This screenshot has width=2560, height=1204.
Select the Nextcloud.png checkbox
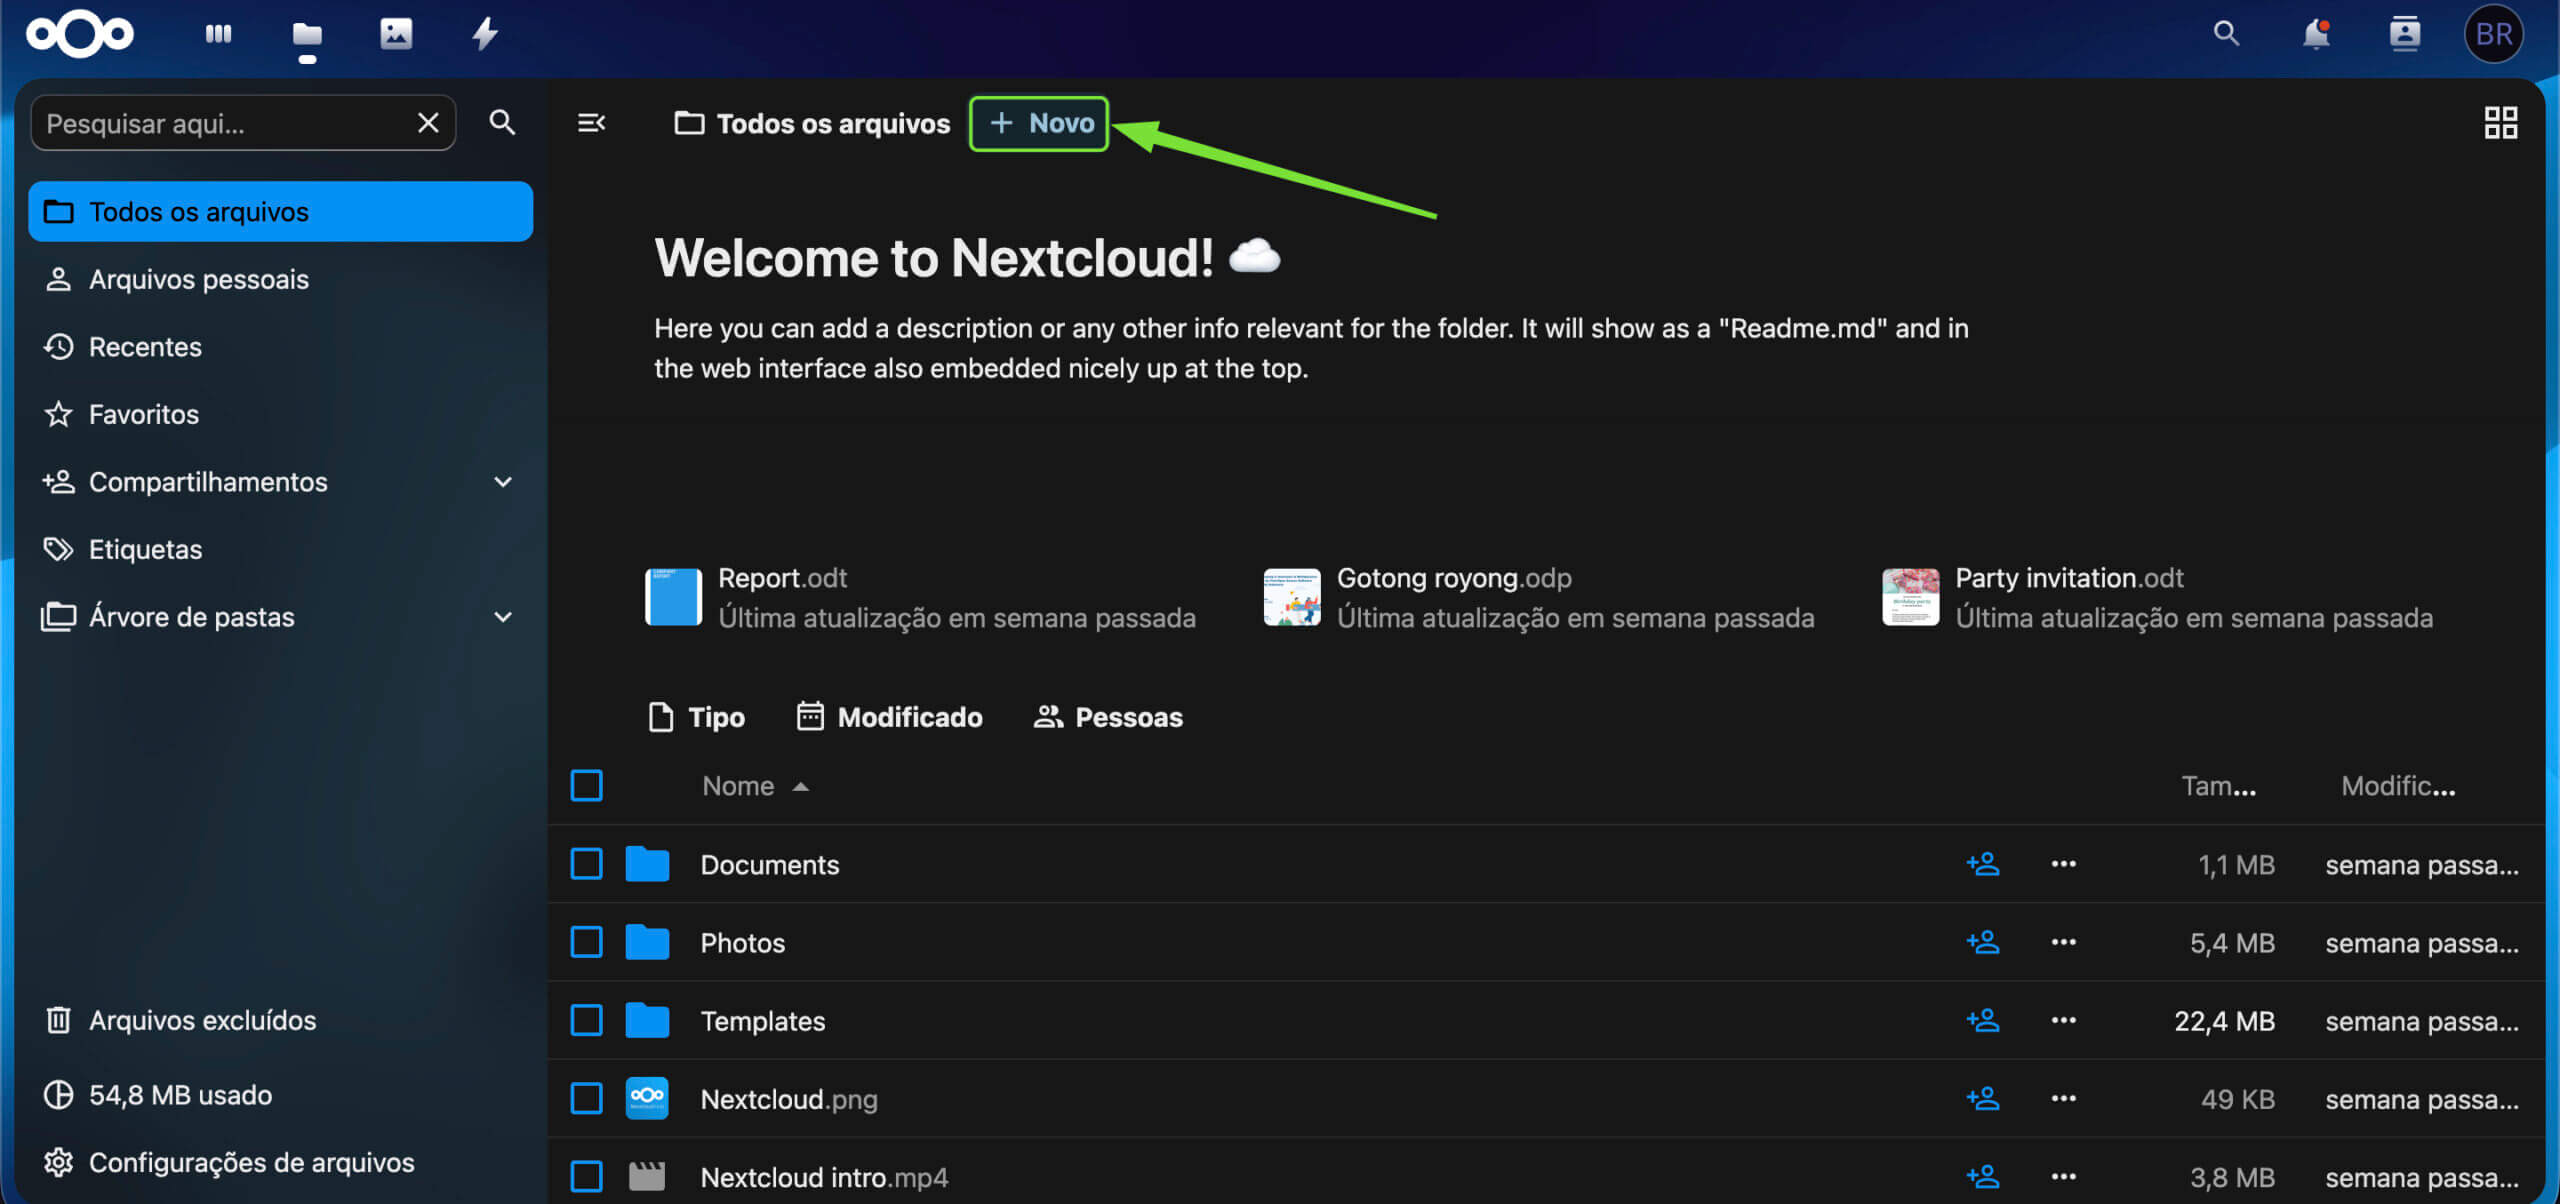[x=586, y=1098]
